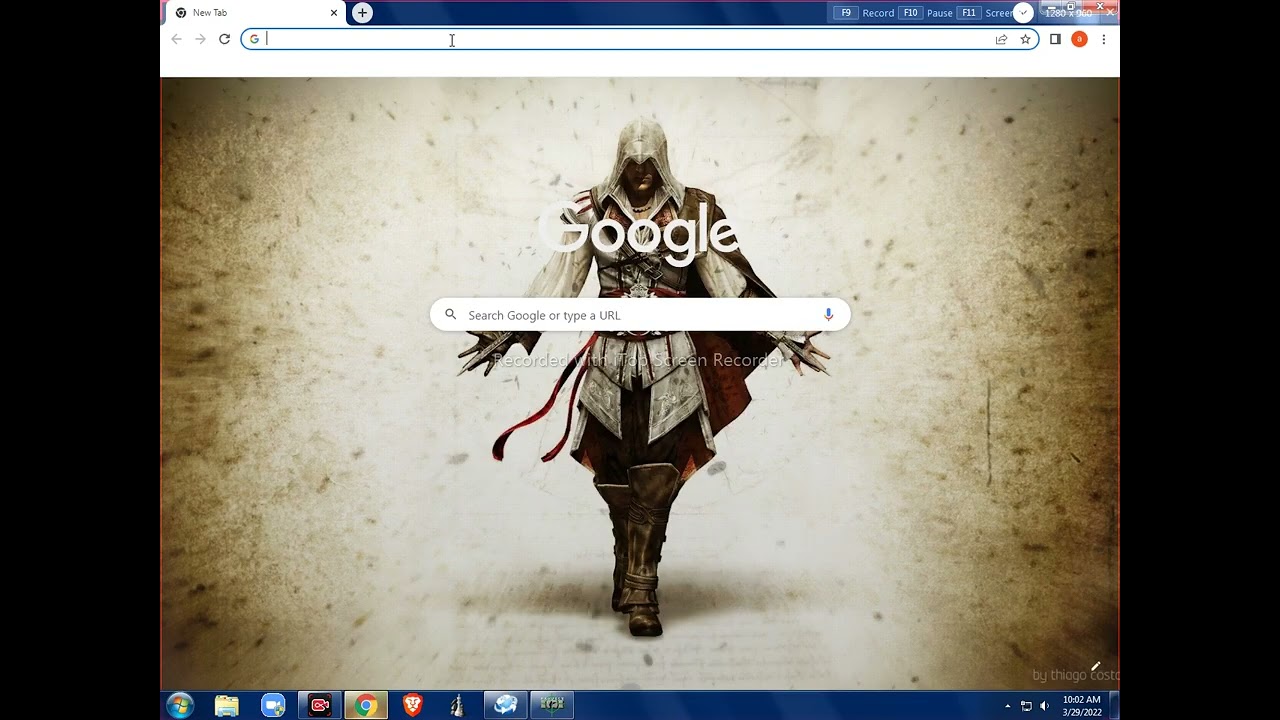The image size is (1280, 720).
Task: Click the Google logo on the page
Action: [640, 233]
